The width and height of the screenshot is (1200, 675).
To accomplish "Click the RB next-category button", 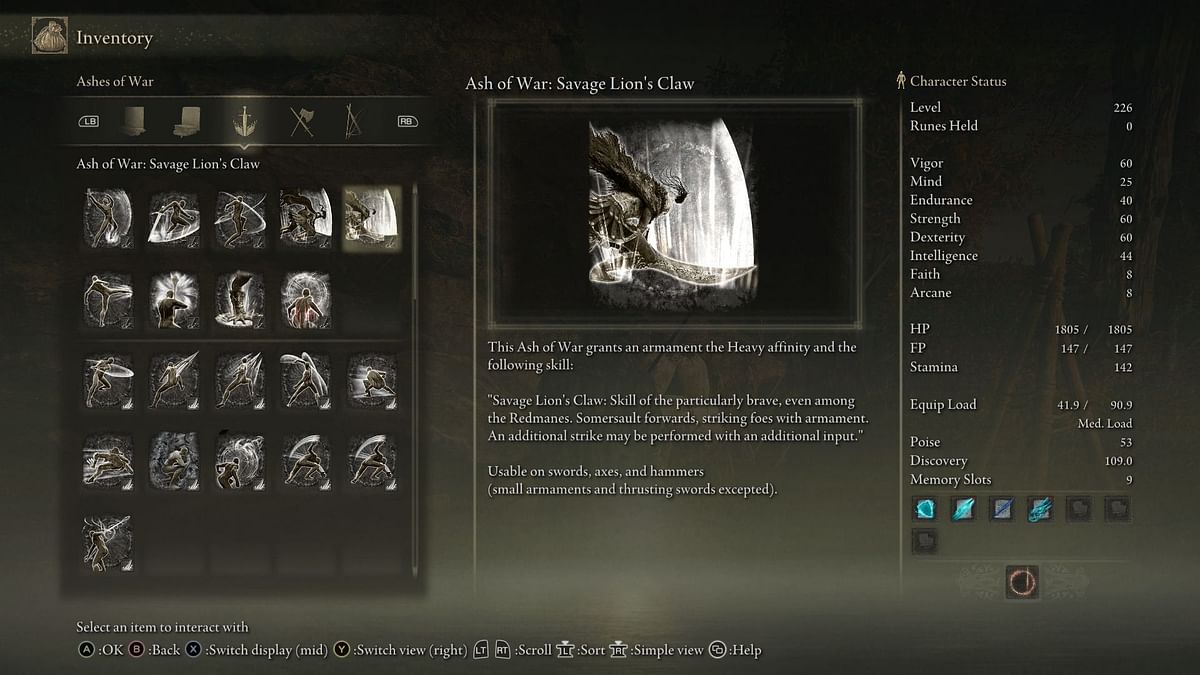I will tap(407, 122).
